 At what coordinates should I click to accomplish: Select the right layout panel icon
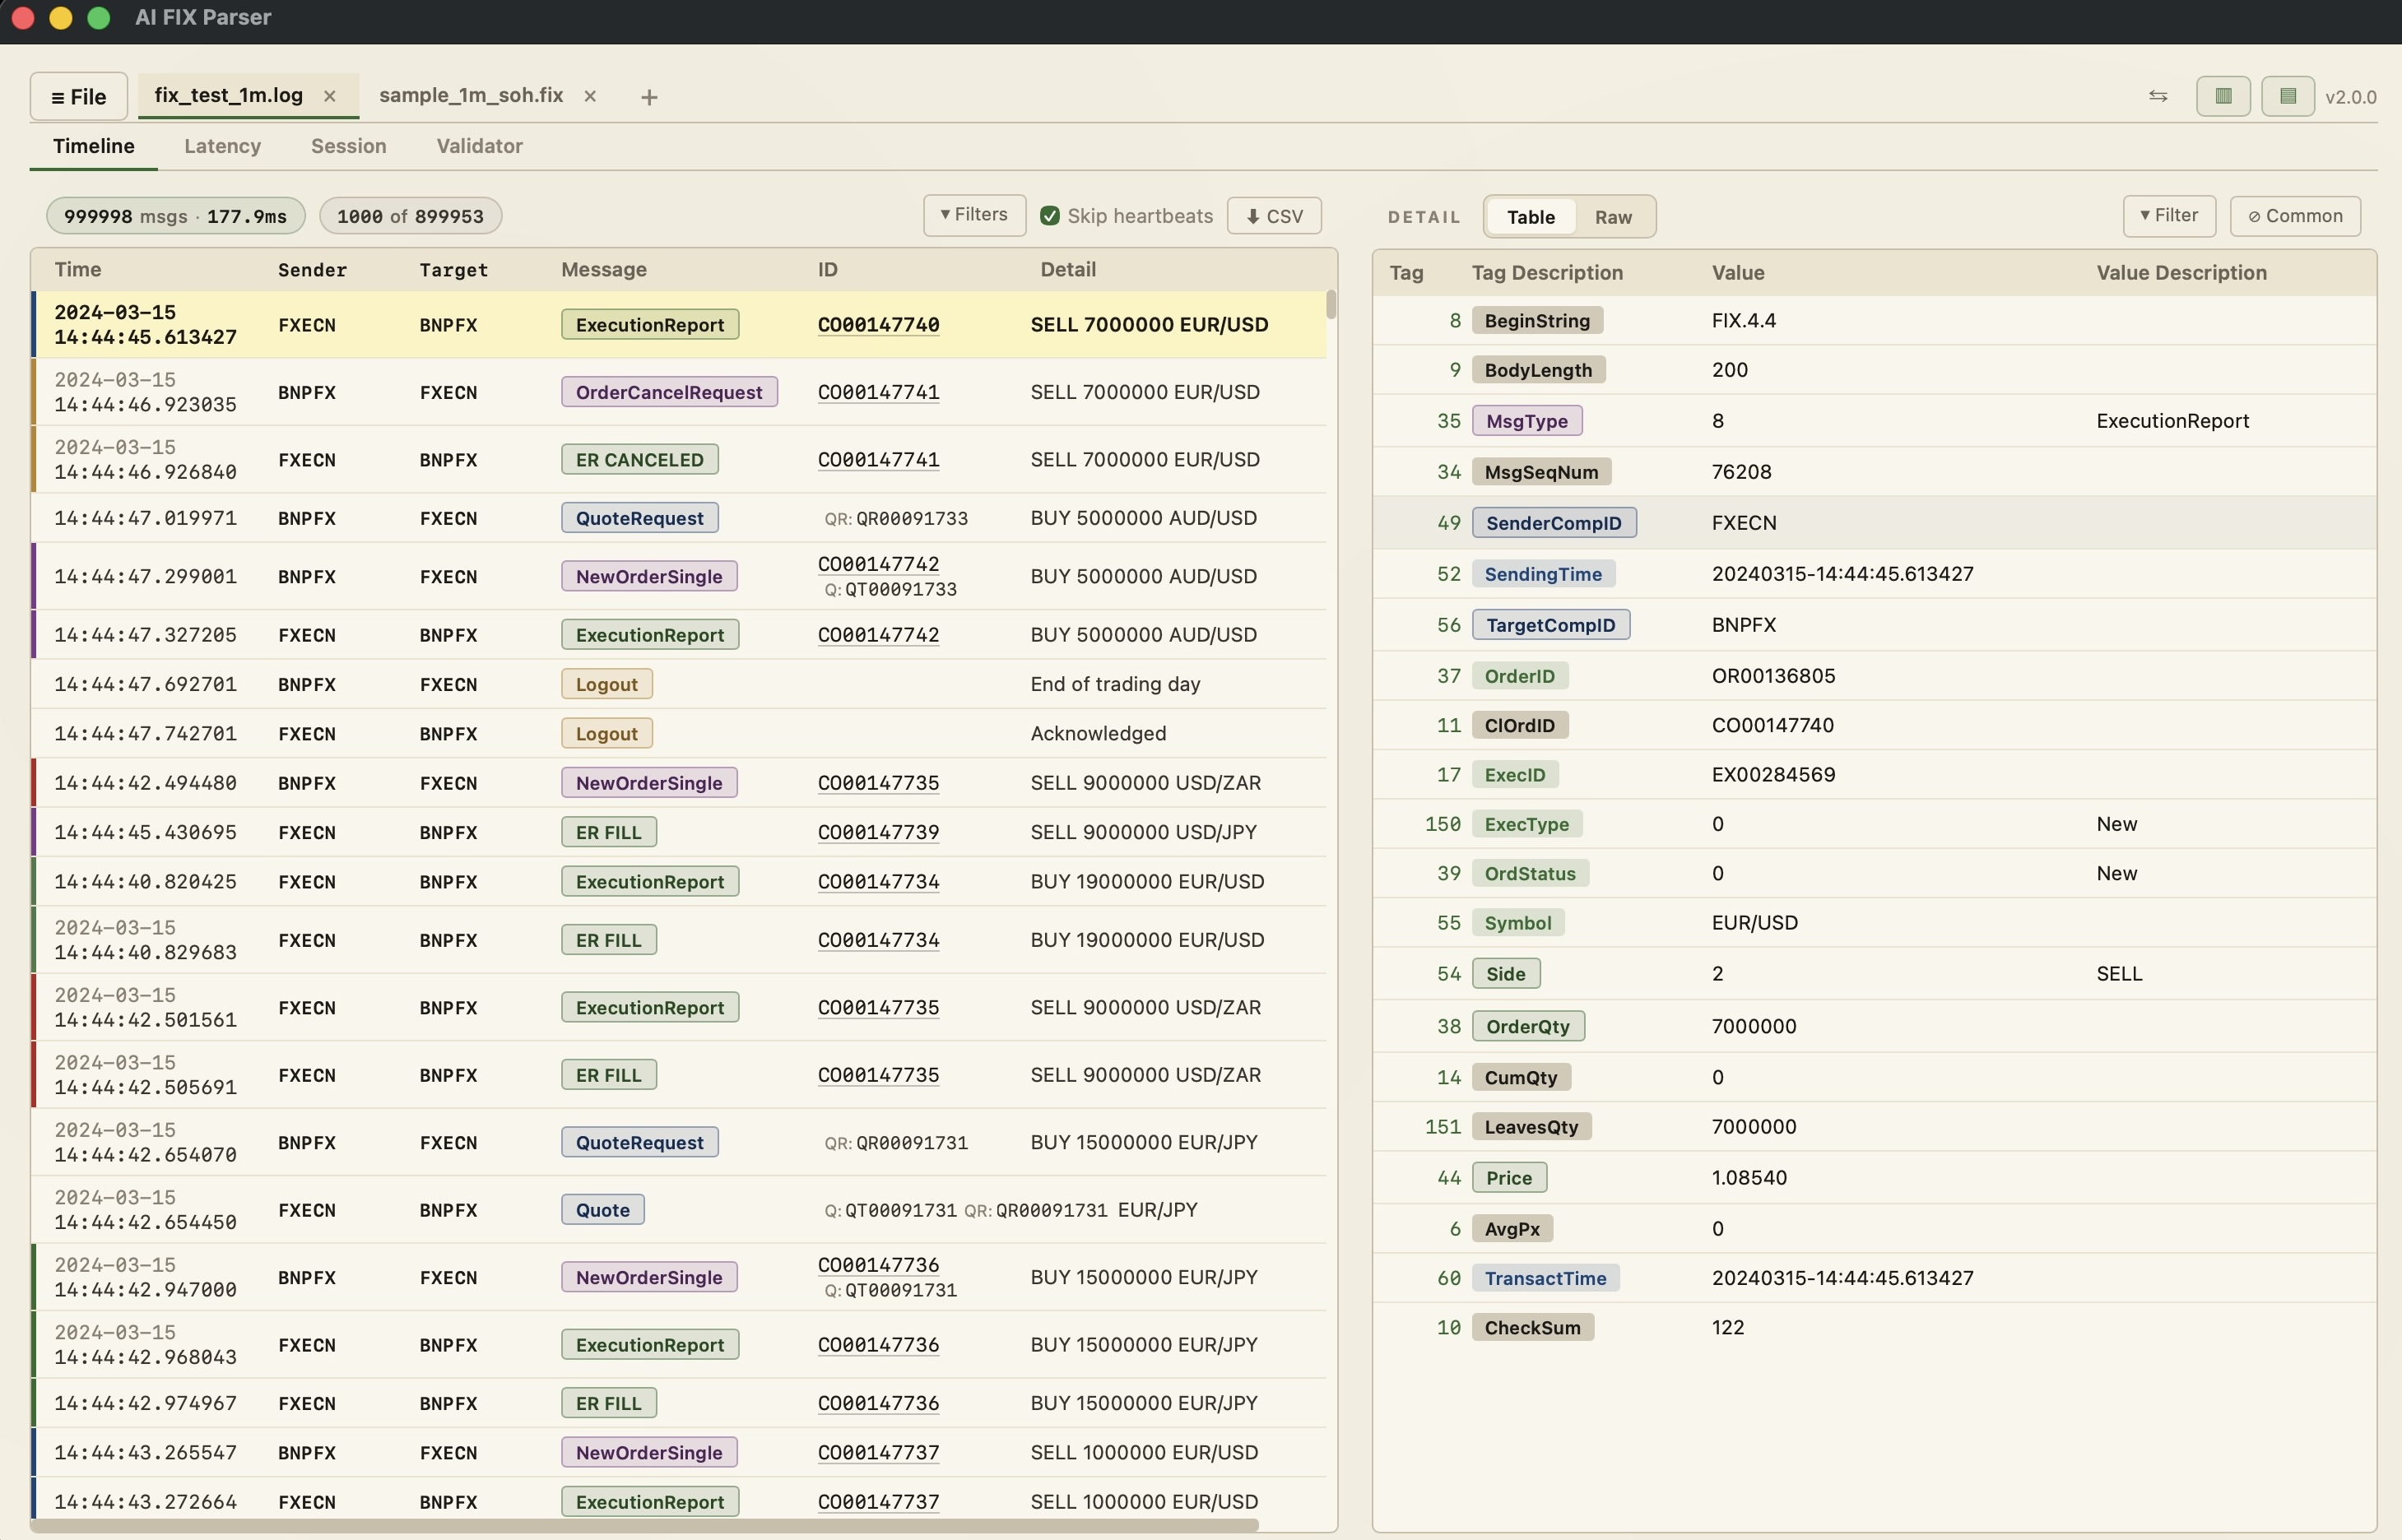[2288, 96]
